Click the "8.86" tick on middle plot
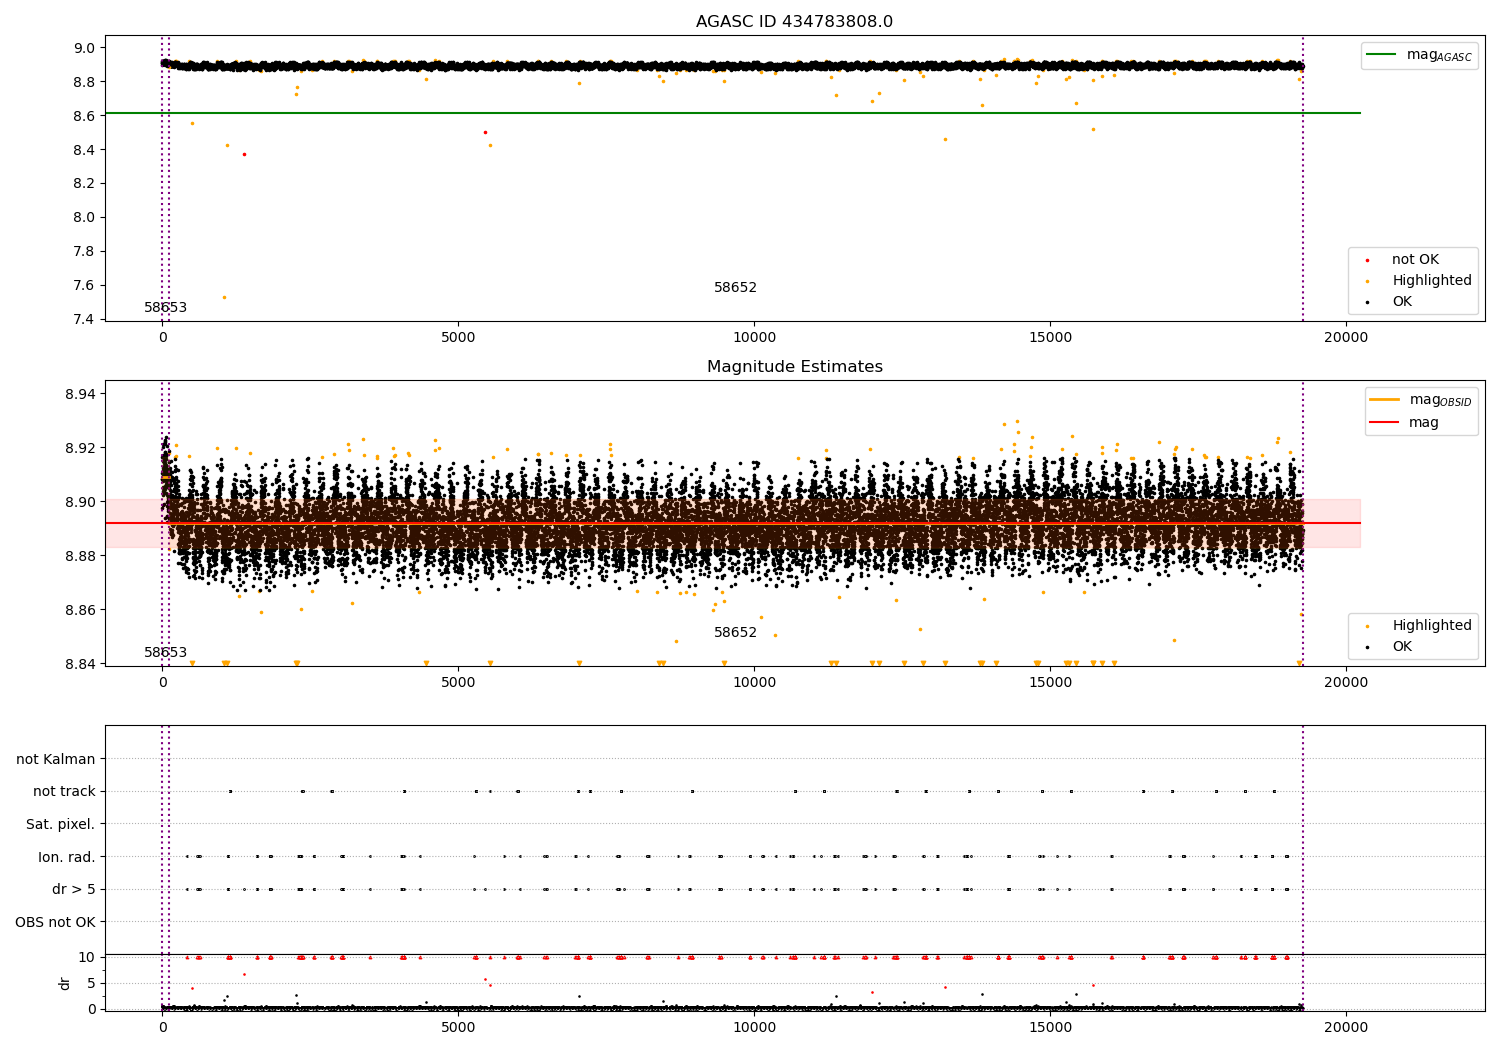Screen dimensions: 1500x1050 click(x=81, y=610)
